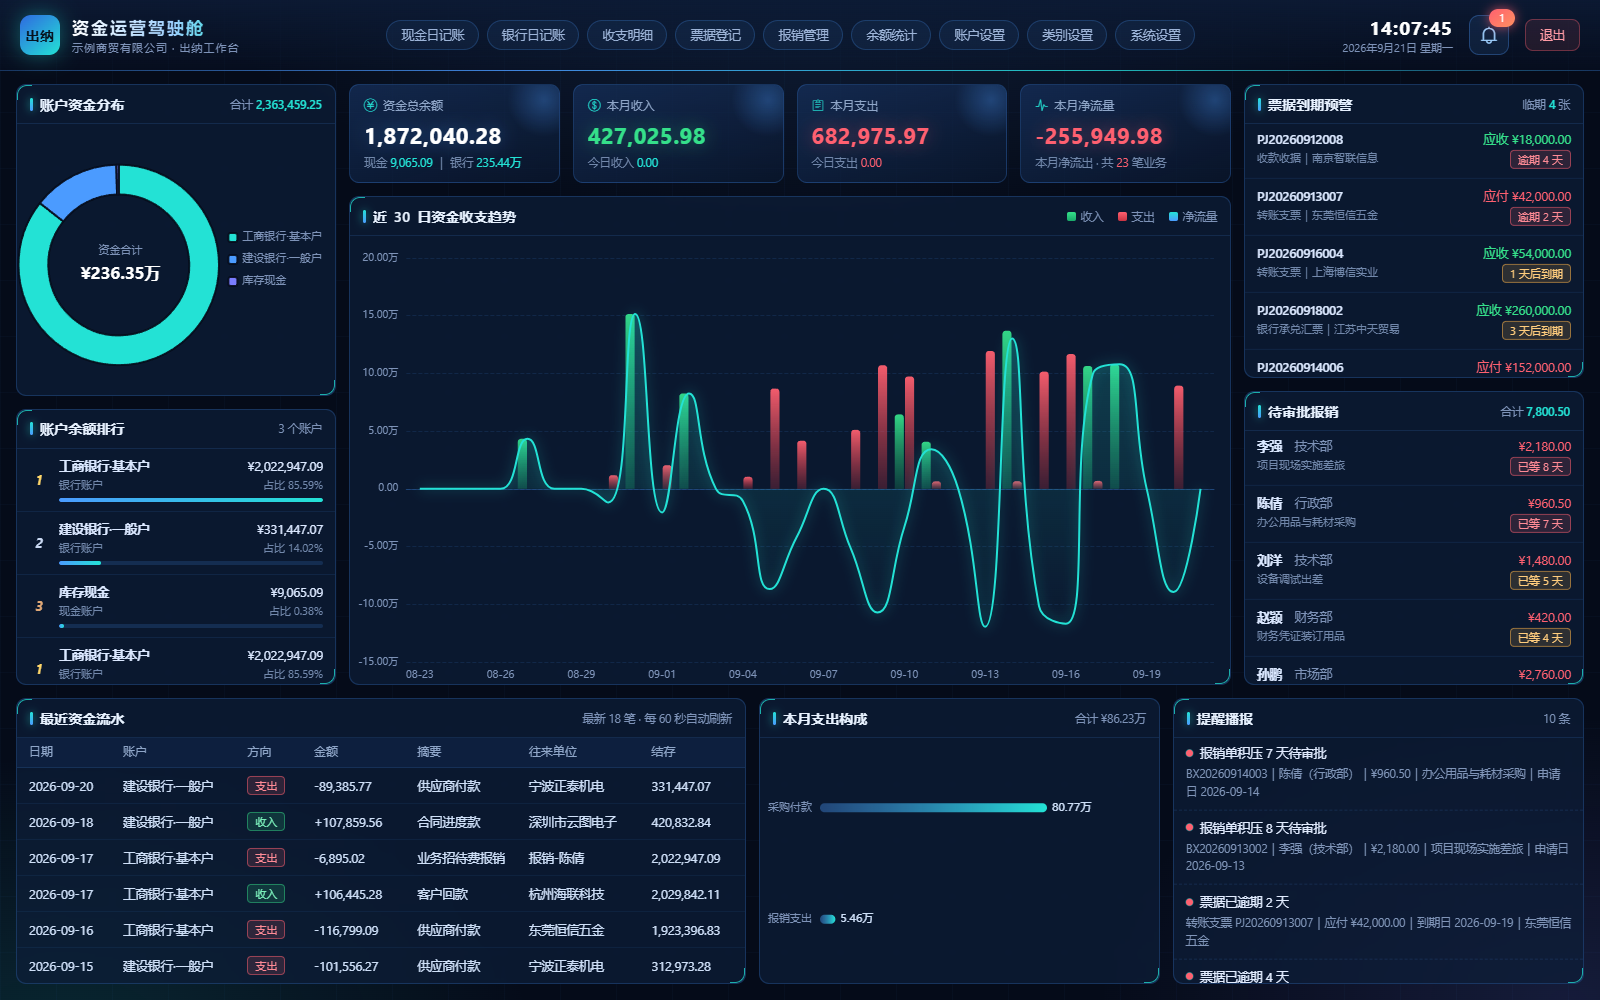
Task: Click the 宁波正泰机电 cell dated 2026-09-20
Action: [566, 787]
